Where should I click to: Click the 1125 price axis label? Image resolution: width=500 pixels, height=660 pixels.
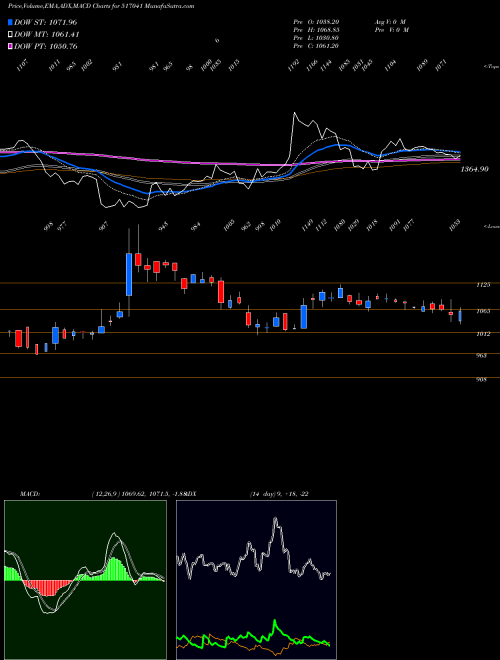(483, 285)
